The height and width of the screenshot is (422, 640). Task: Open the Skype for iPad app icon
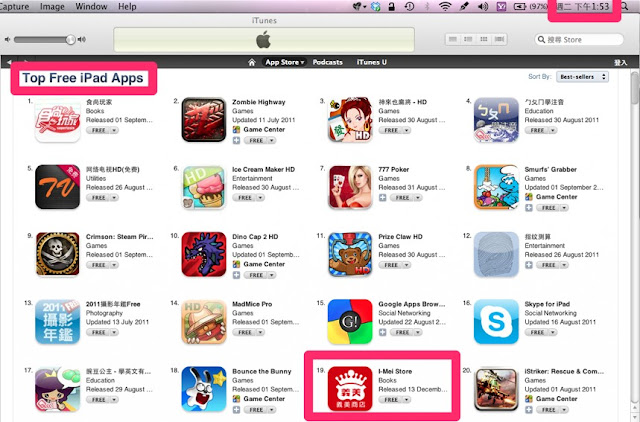tap(496, 321)
